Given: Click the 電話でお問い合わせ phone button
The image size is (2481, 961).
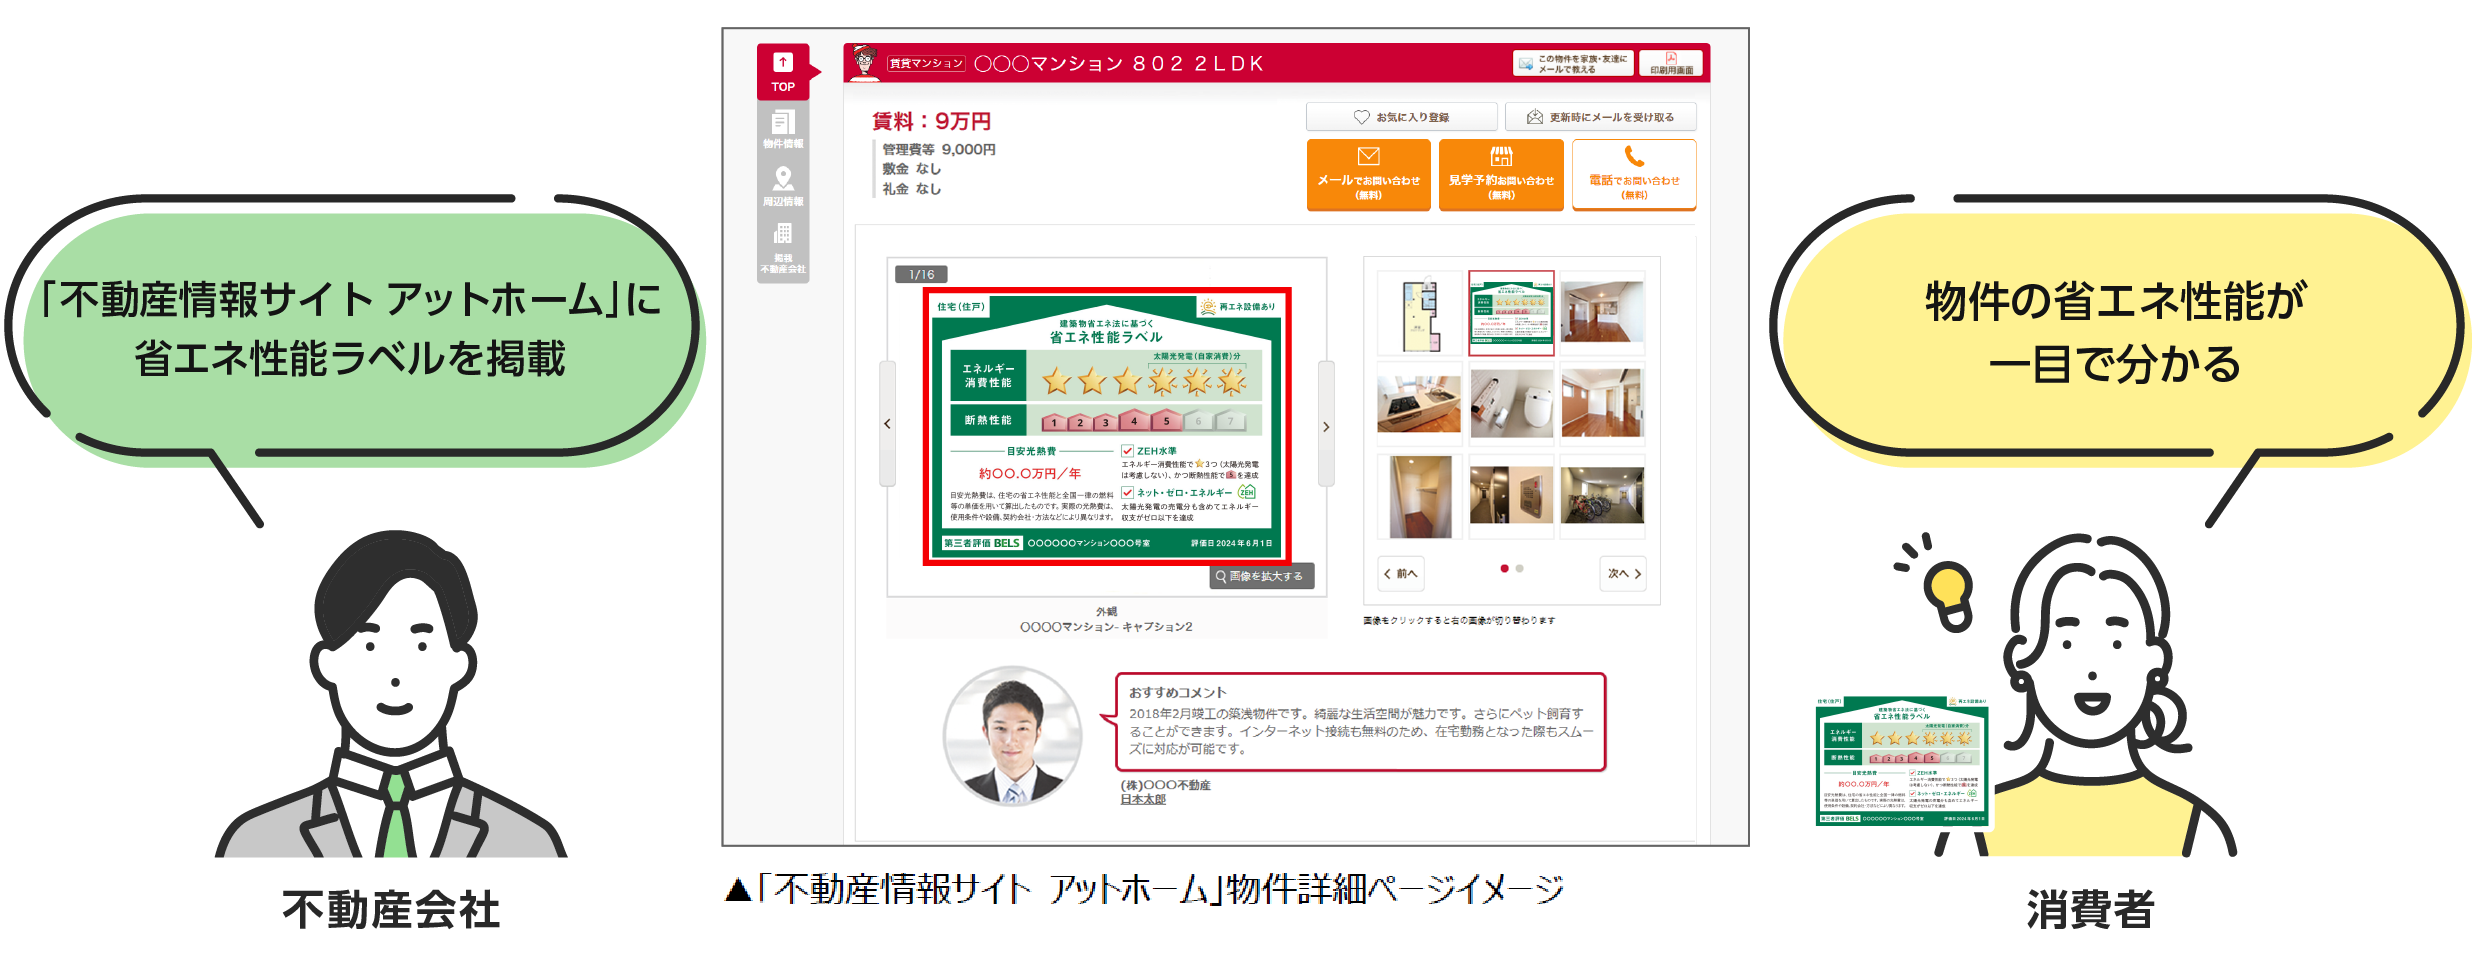Looking at the screenshot, I should tap(1634, 174).
